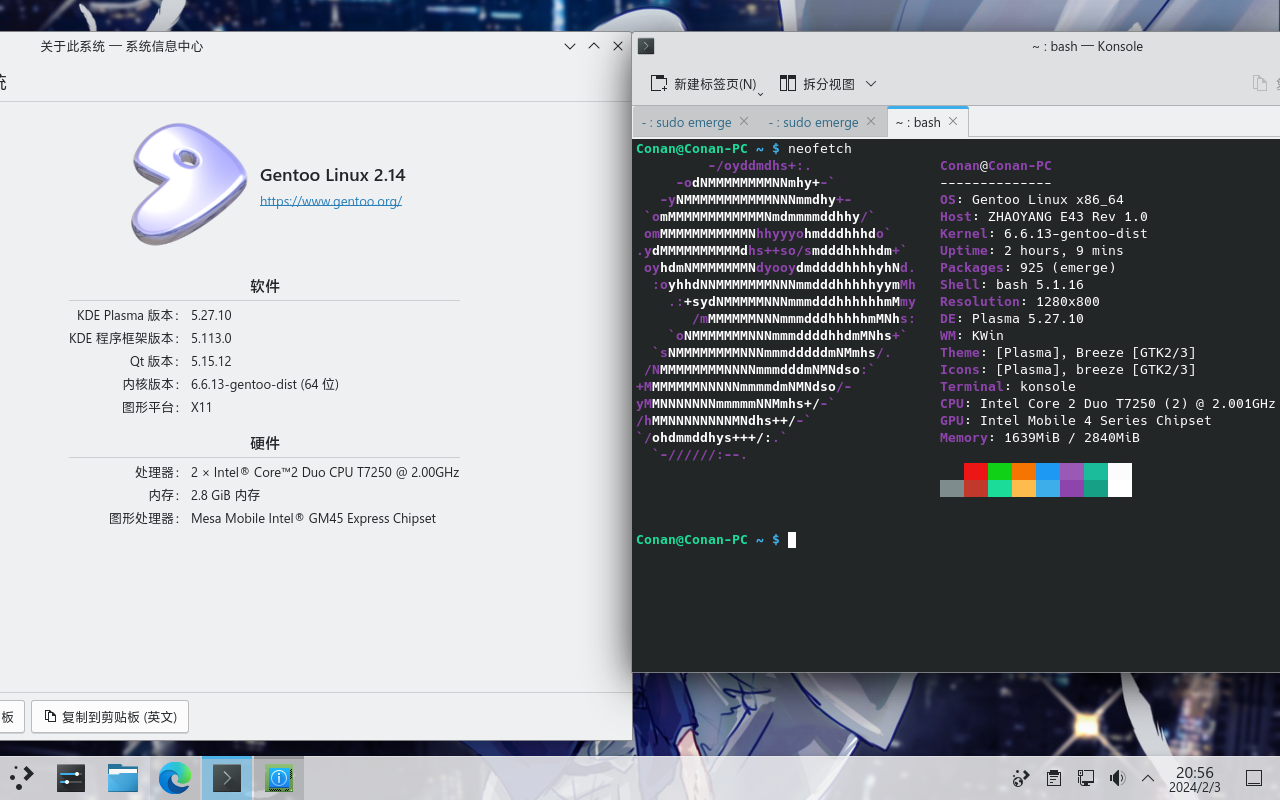Expand hidden system tray icons arrow
The image size is (1280, 800).
1148,778
